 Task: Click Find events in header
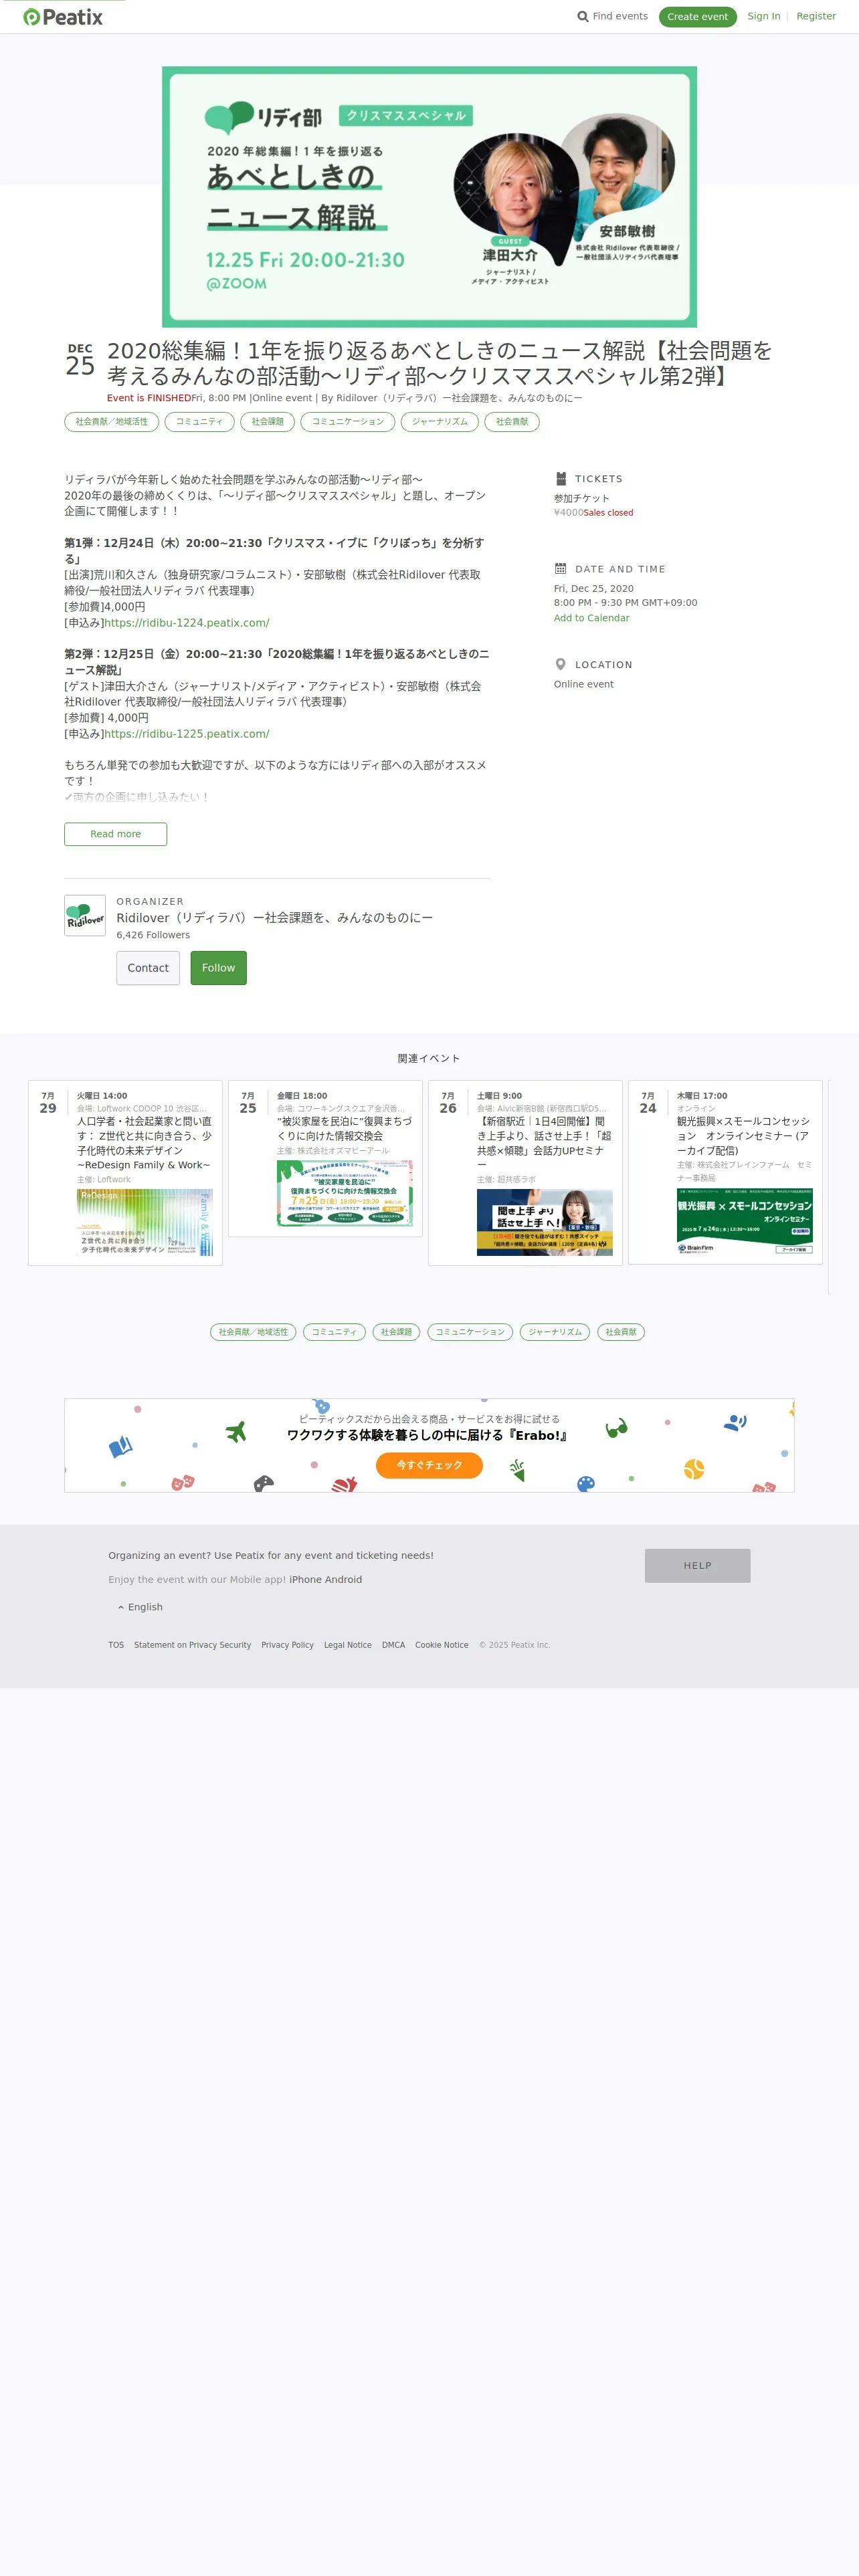point(613,17)
